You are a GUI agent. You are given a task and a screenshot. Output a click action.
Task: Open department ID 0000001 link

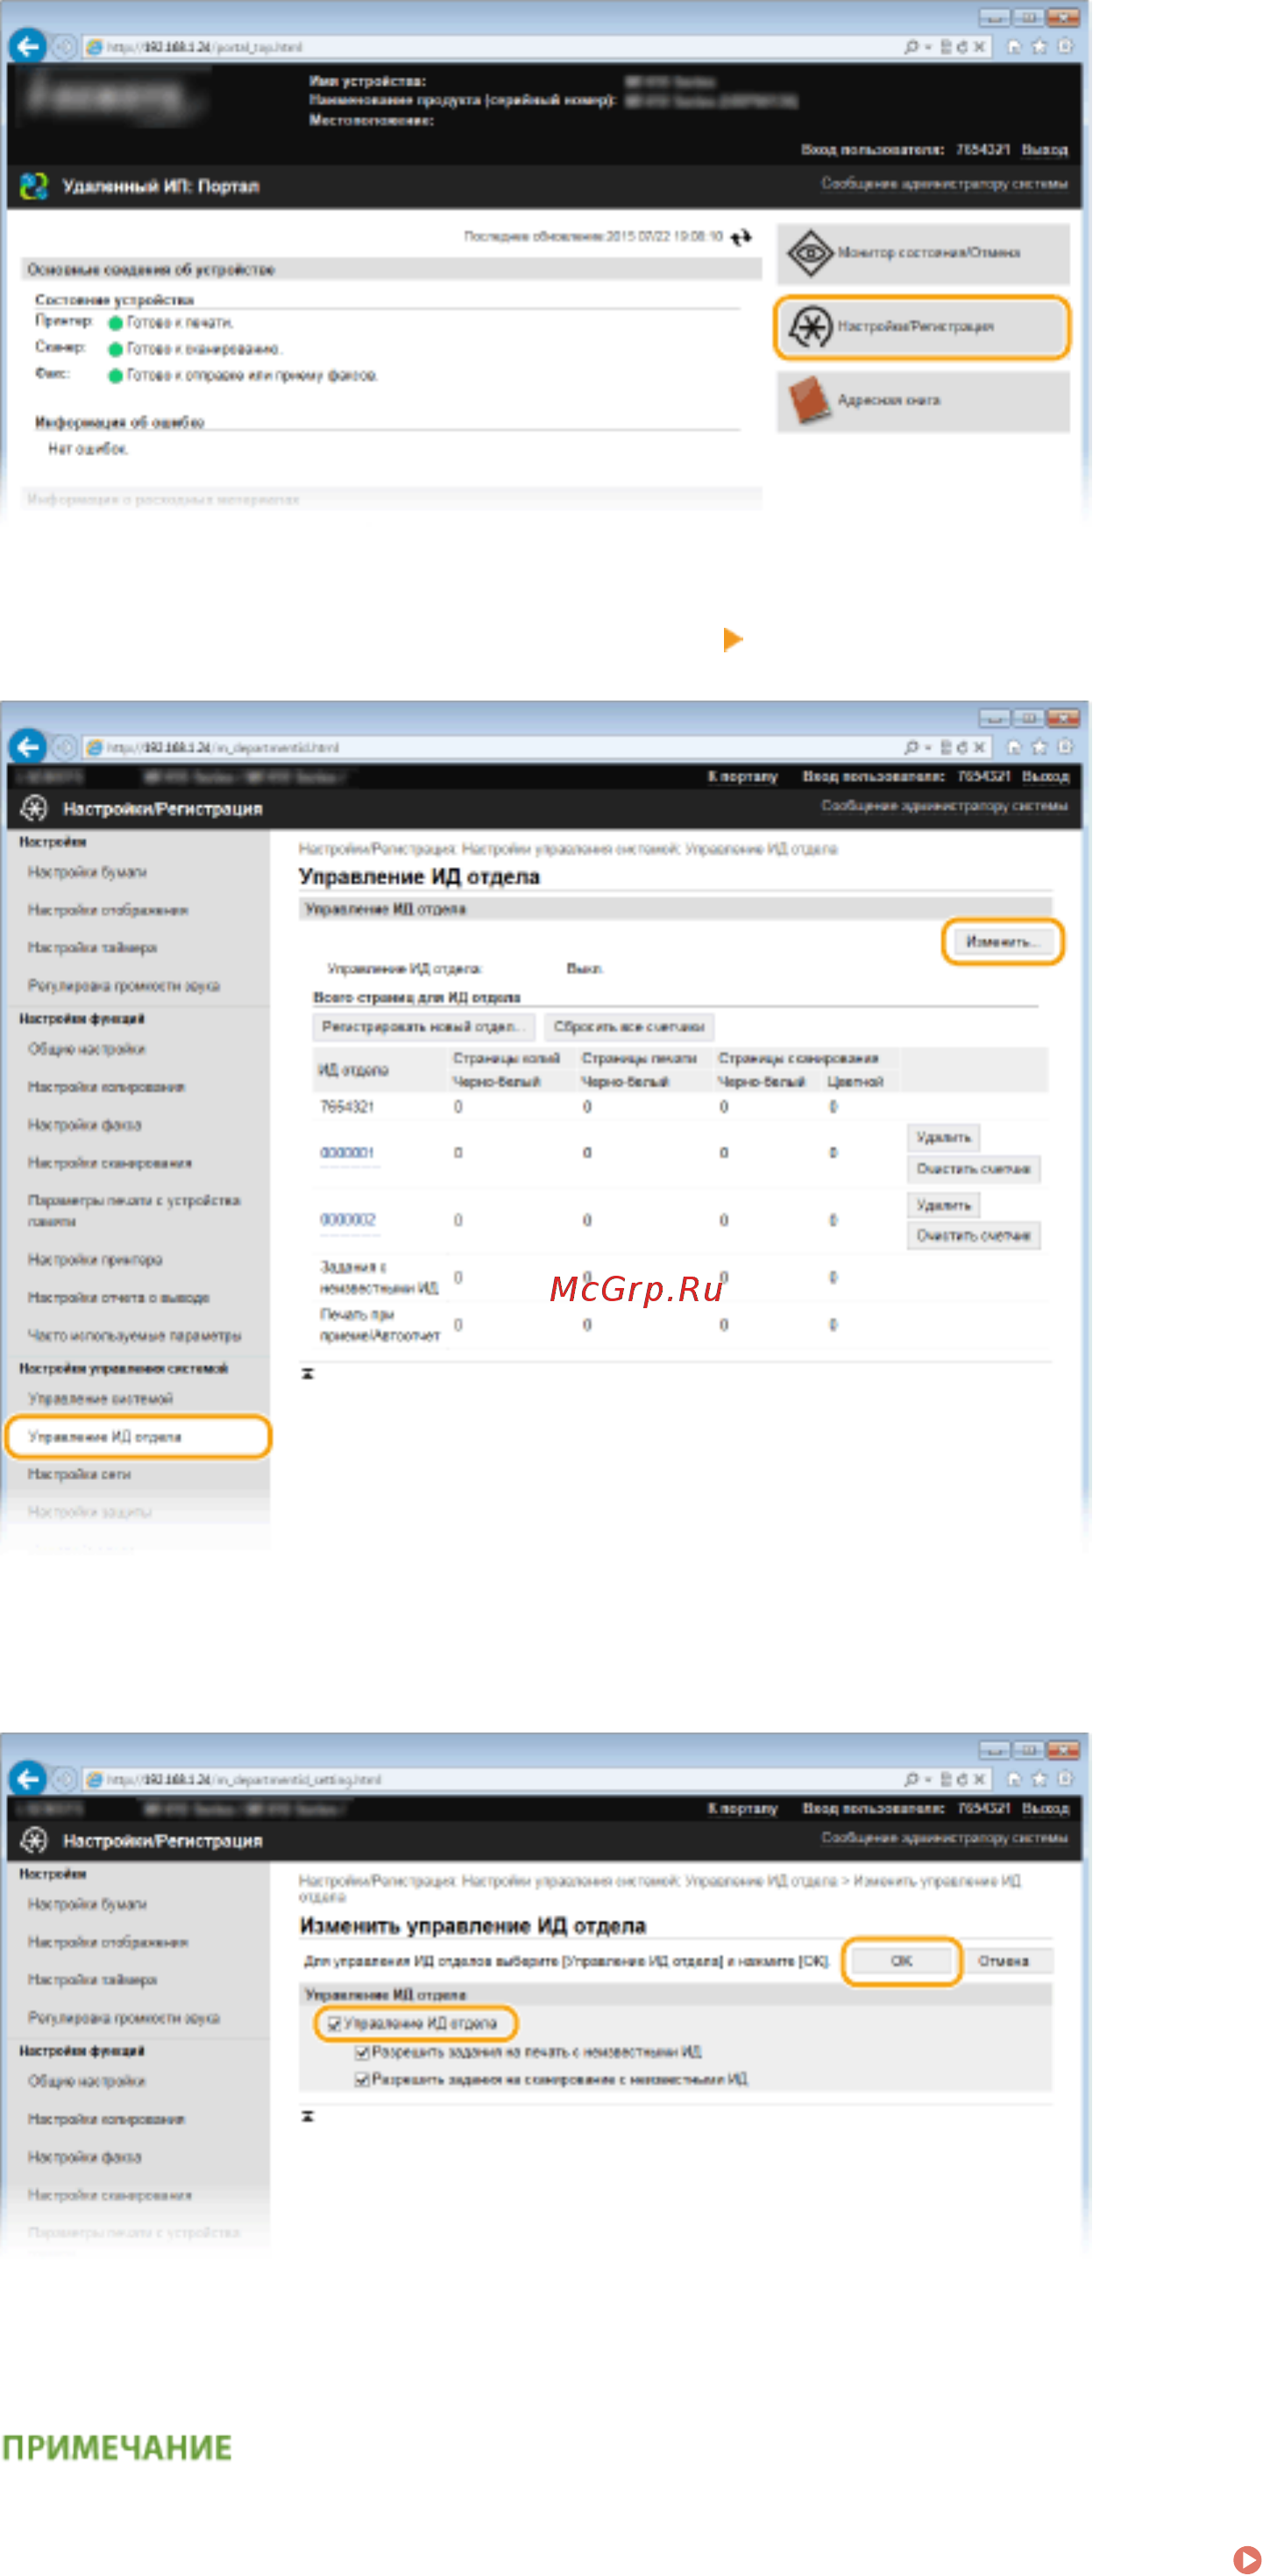pyautogui.click(x=347, y=1153)
